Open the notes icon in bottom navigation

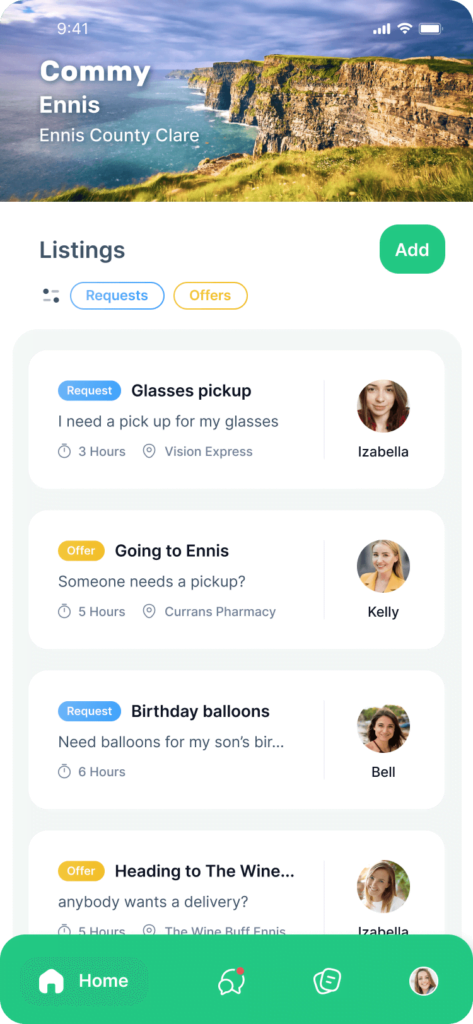[x=327, y=981]
